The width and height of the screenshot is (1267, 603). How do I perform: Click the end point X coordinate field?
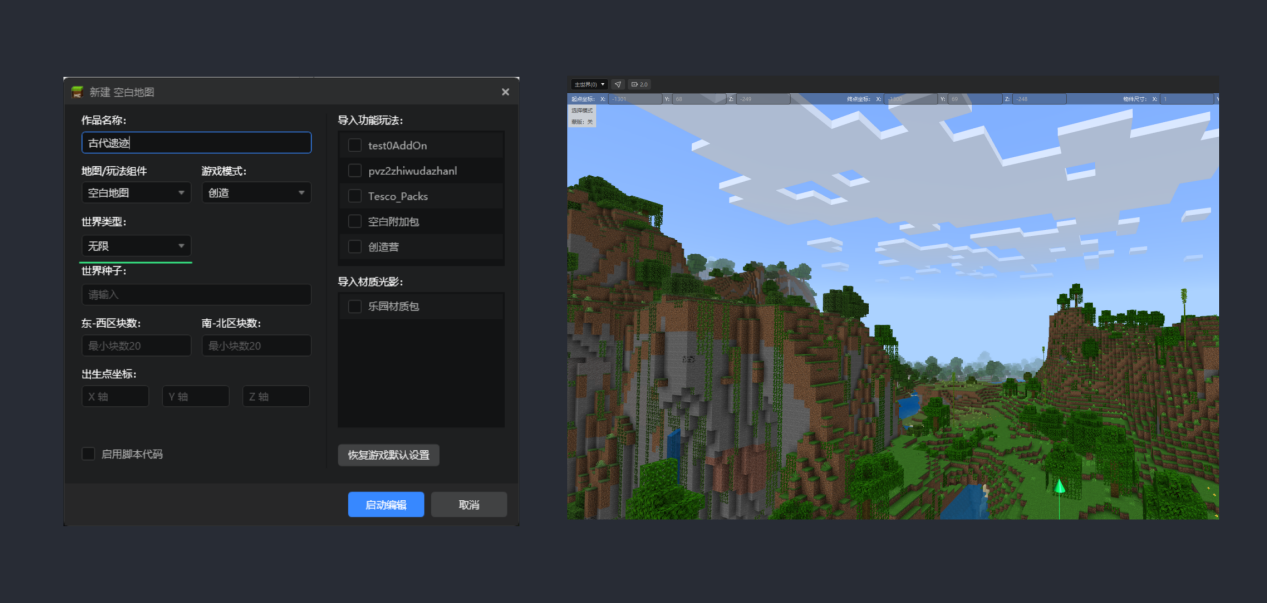tap(910, 99)
